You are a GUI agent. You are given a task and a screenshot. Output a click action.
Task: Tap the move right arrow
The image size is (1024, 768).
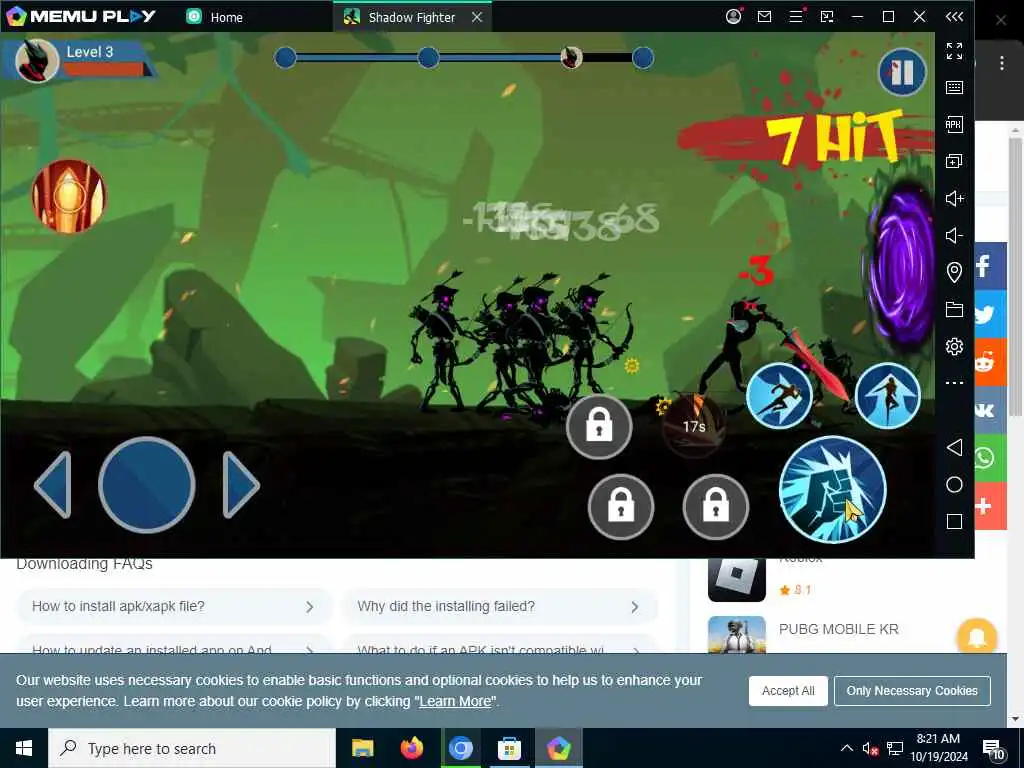click(241, 485)
